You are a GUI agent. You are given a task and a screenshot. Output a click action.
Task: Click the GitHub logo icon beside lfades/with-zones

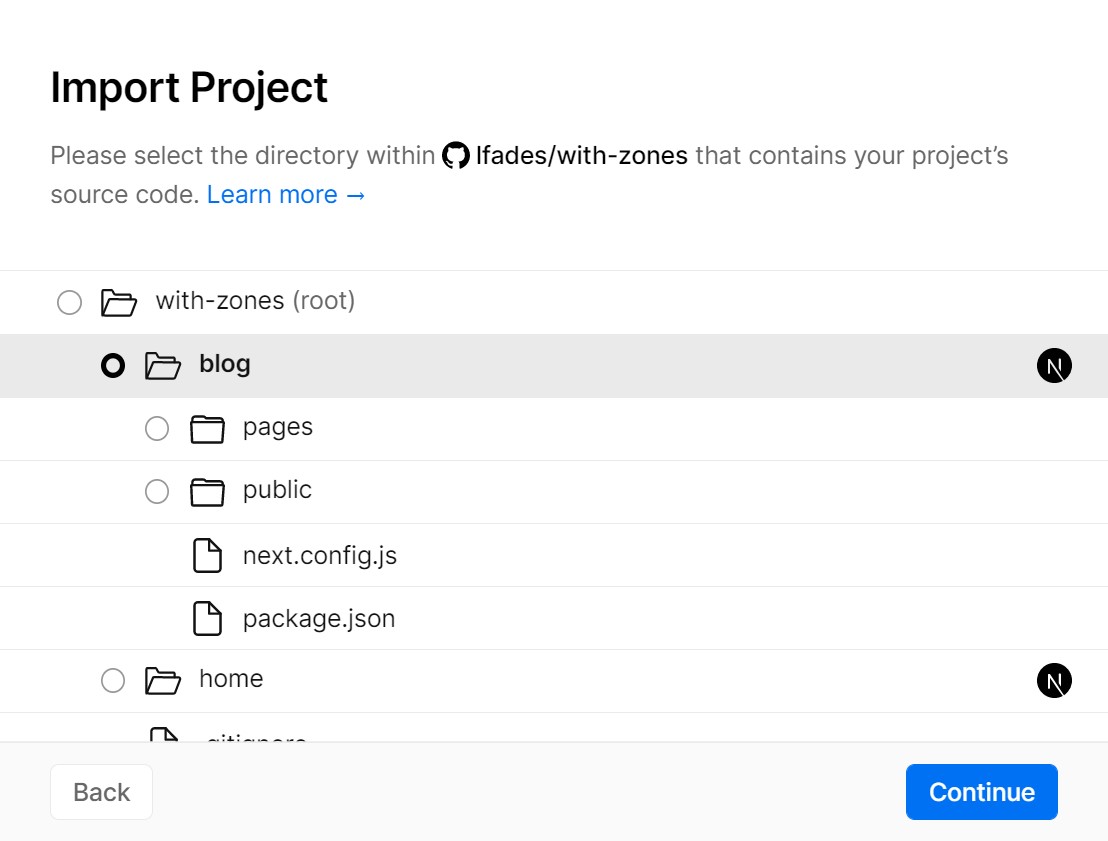456,156
